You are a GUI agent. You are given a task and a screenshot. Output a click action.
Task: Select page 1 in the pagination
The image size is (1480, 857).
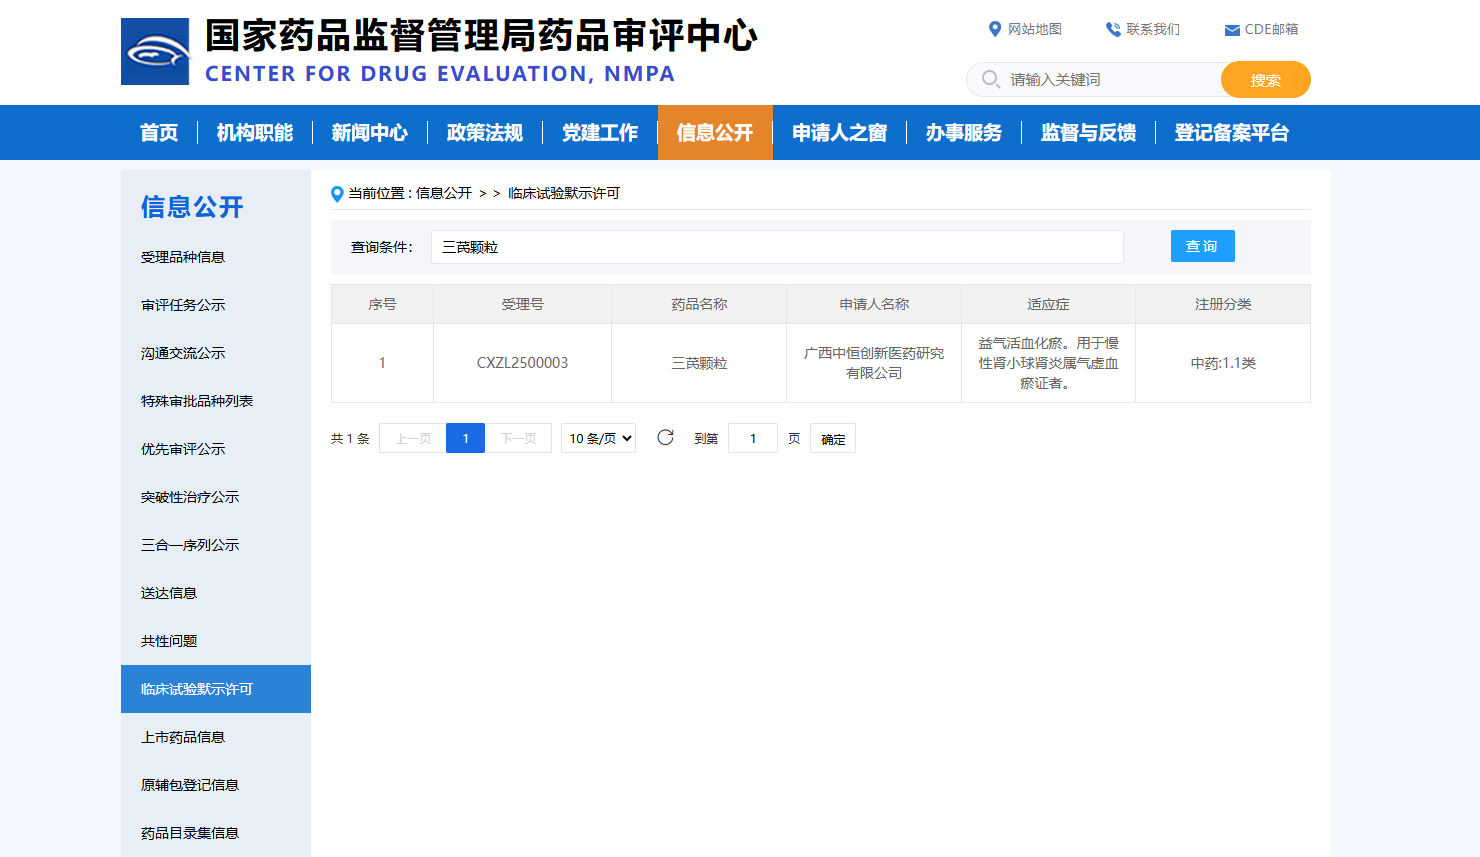click(x=465, y=438)
